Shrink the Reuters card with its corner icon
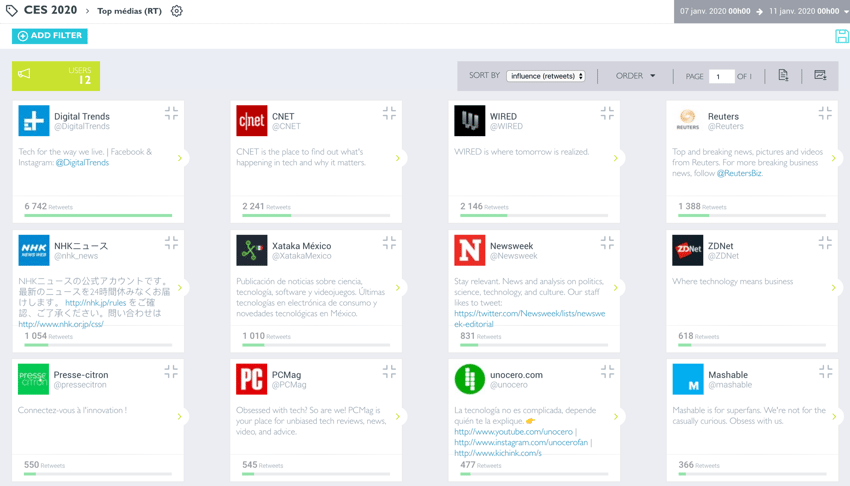 [x=825, y=114]
